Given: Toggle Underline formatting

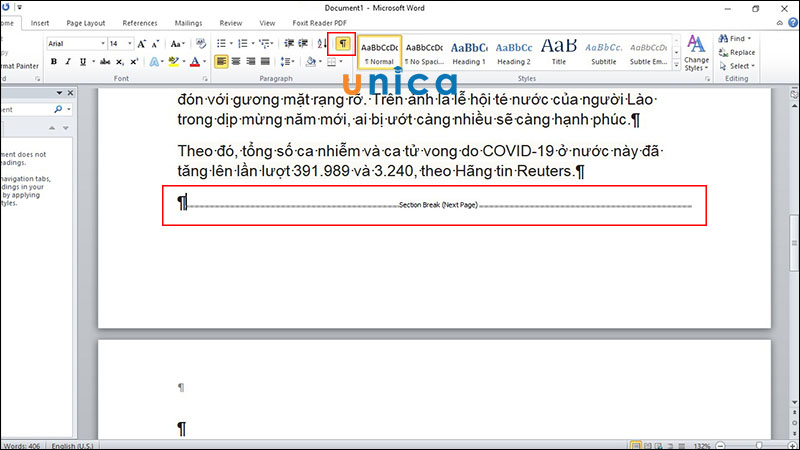Looking at the screenshot, I should 83,62.
